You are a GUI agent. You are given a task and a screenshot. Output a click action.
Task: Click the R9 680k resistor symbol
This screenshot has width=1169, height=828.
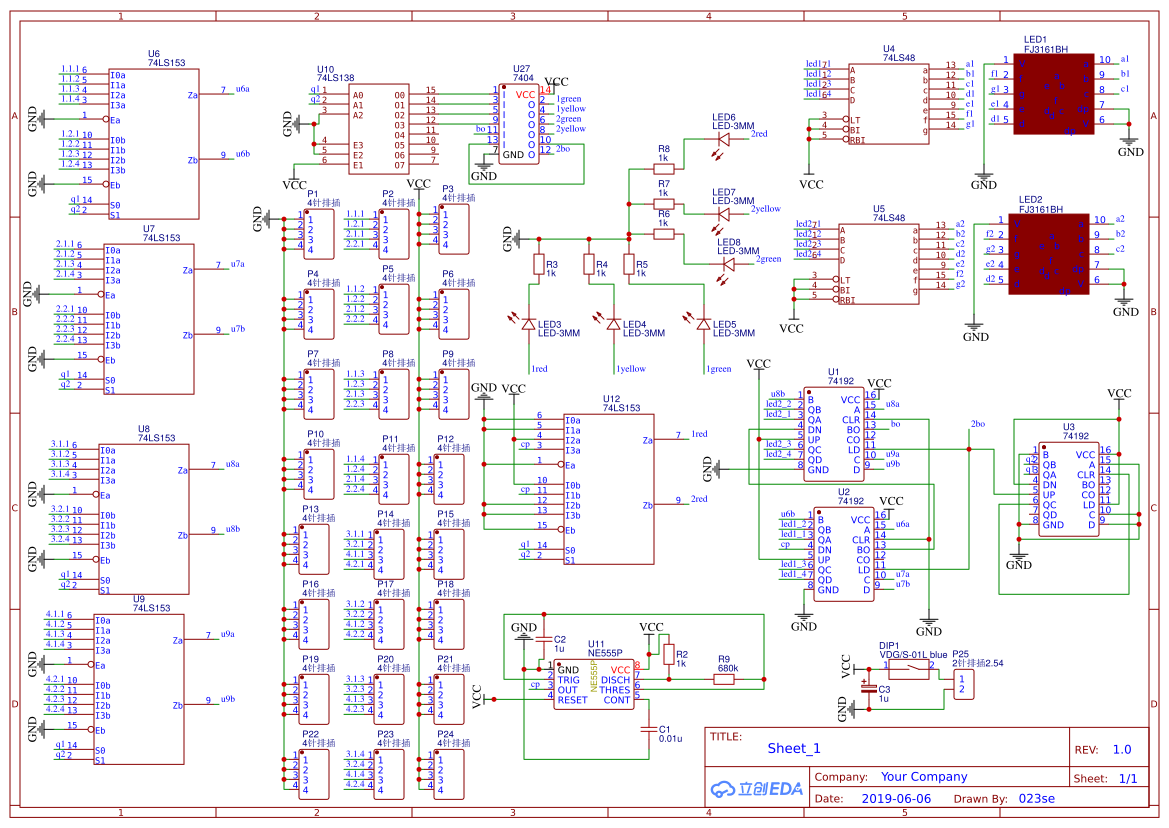(724, 679)
